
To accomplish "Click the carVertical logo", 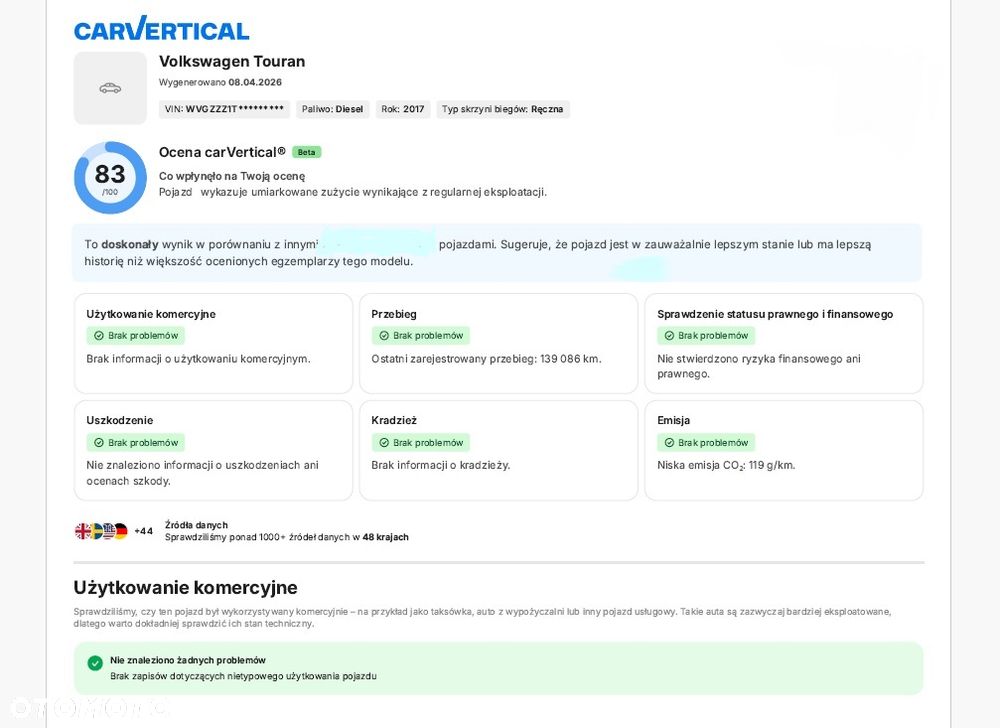I will point(161,29).
